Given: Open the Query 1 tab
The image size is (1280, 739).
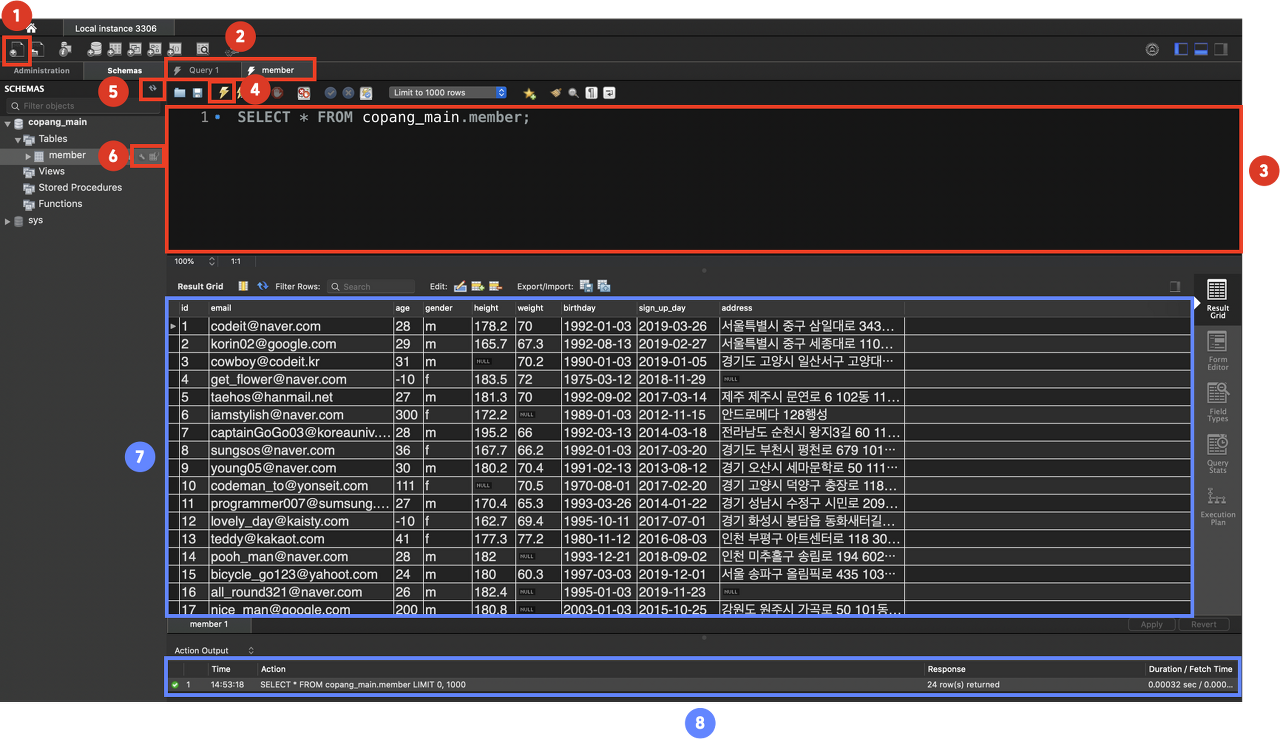Looking at the screenshot, I should (204, 71).
